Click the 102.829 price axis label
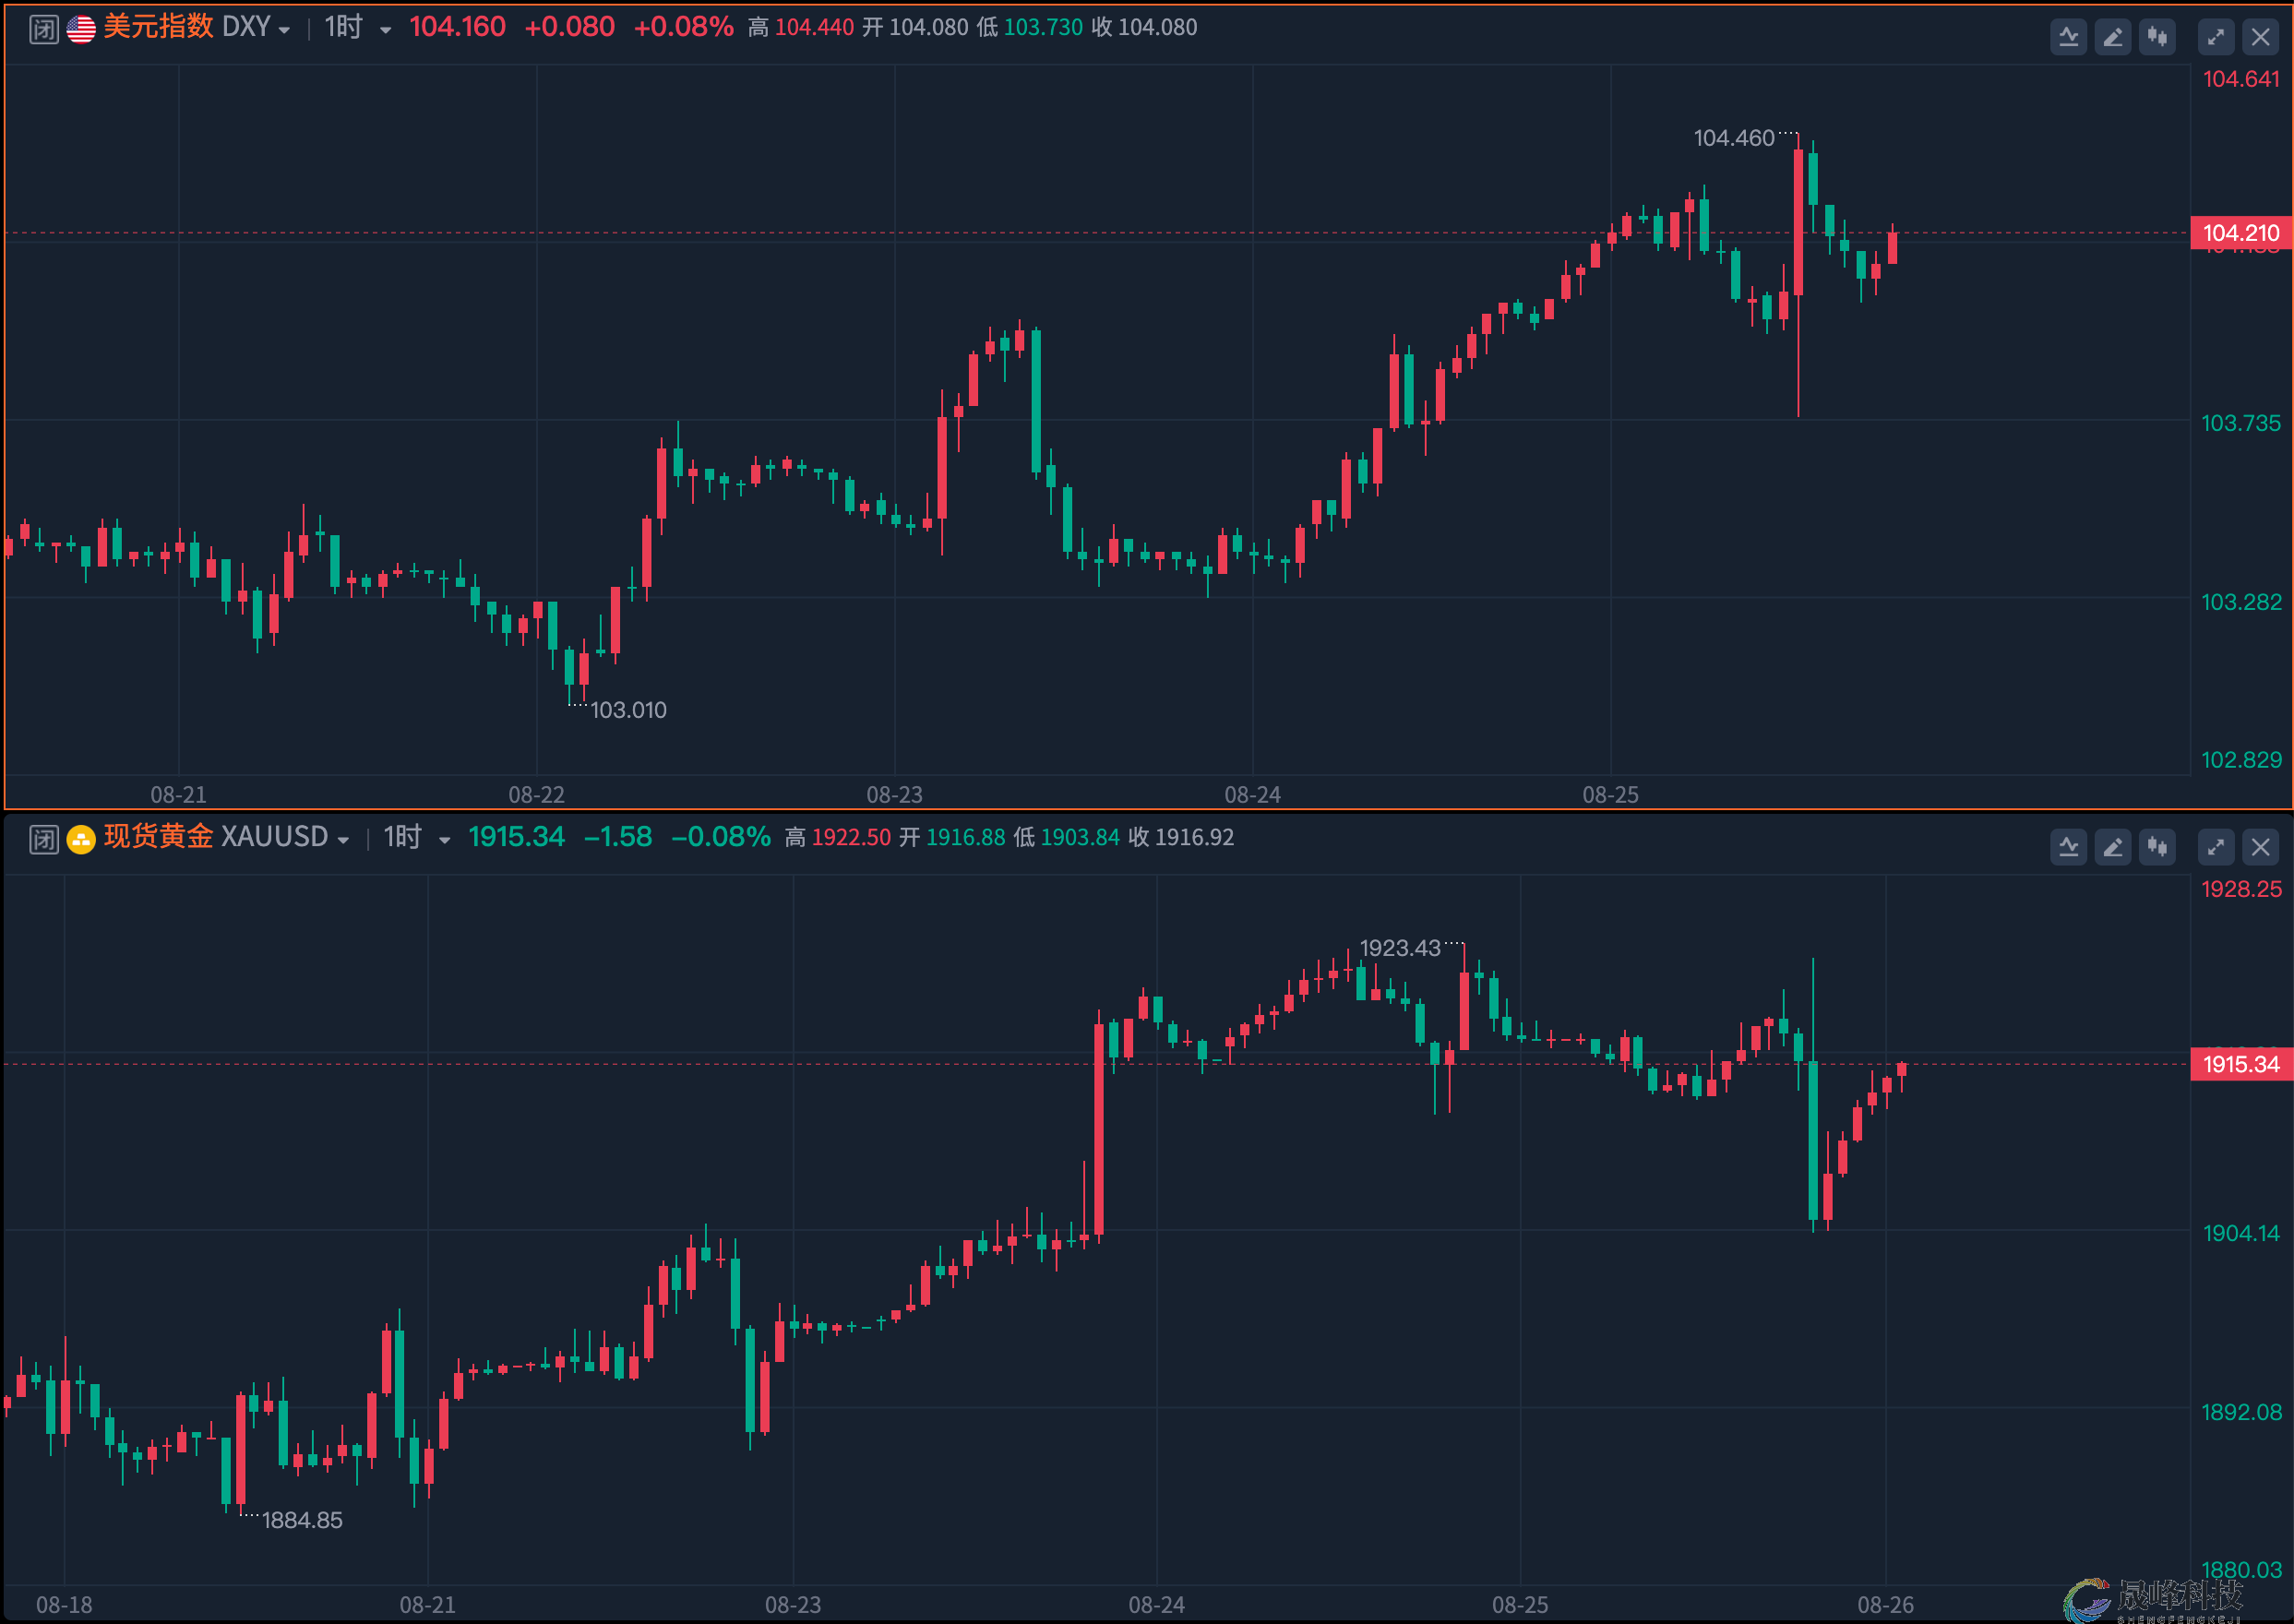 (2241, 760)
